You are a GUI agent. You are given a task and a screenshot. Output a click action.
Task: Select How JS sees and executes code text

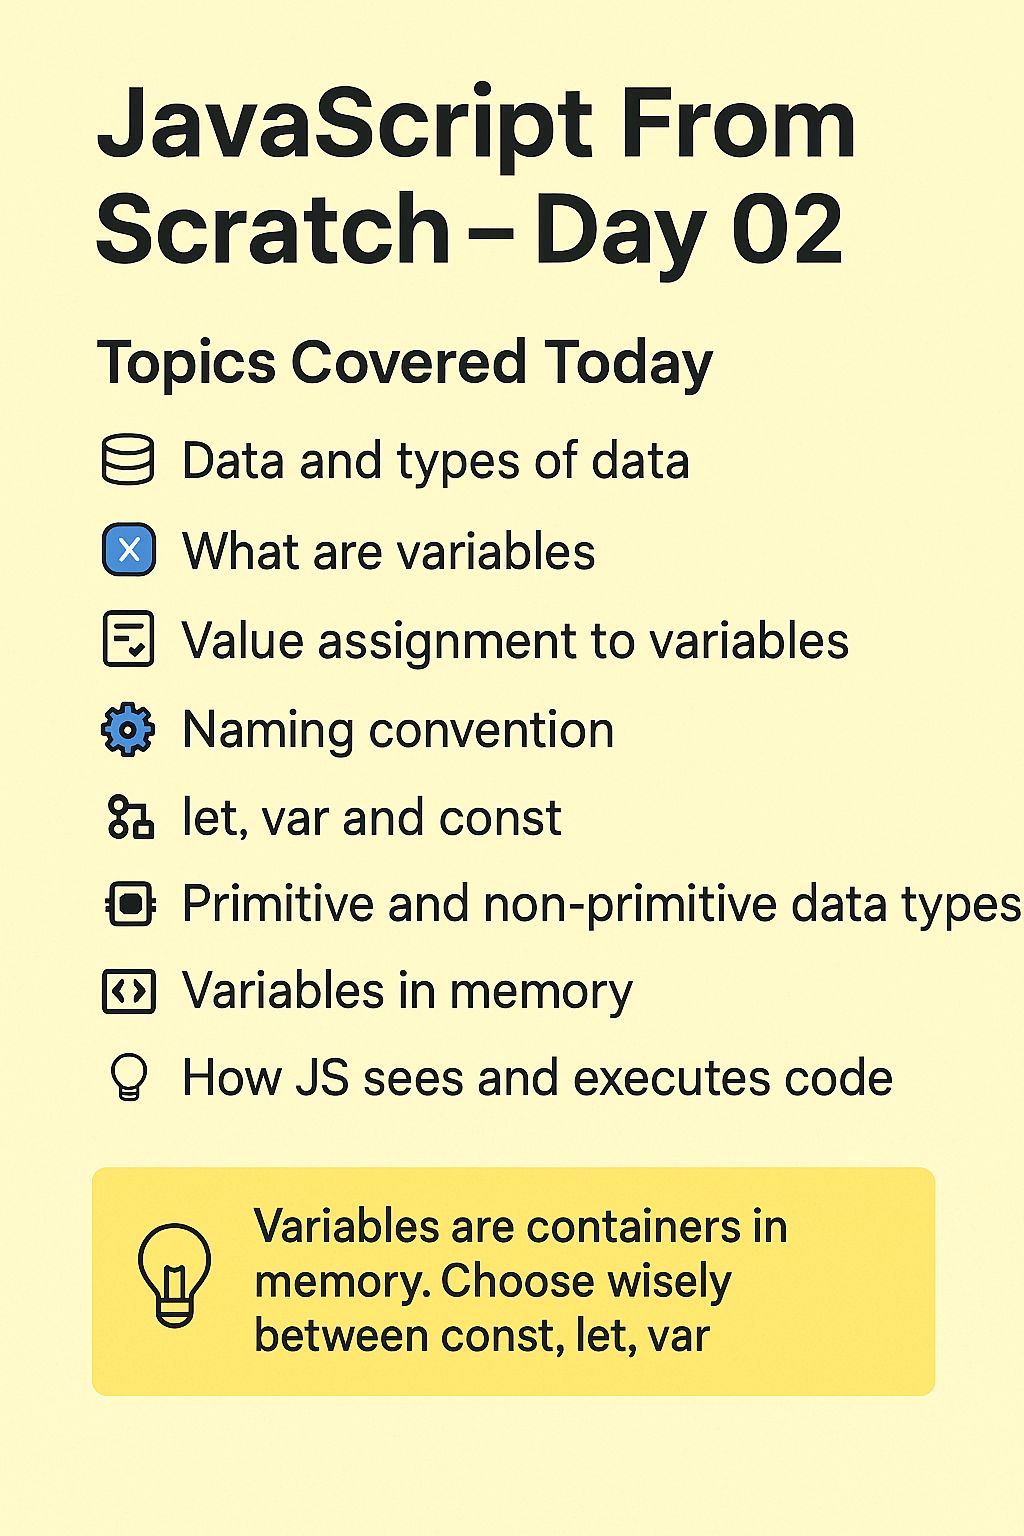point(537,1078)
